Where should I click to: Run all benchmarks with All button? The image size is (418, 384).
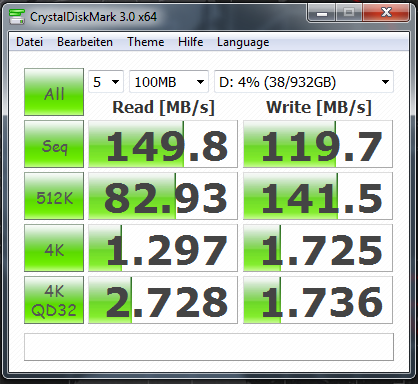[54, 92]
